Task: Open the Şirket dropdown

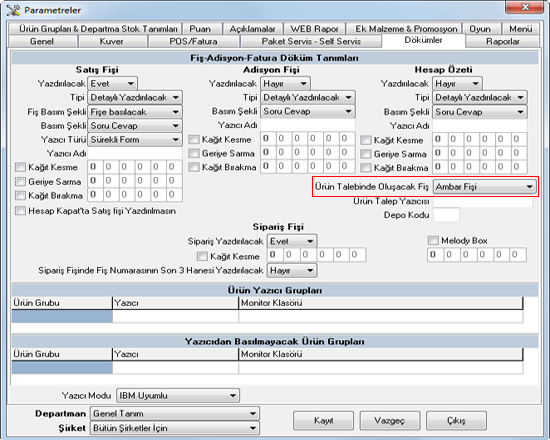Action: 174,428
